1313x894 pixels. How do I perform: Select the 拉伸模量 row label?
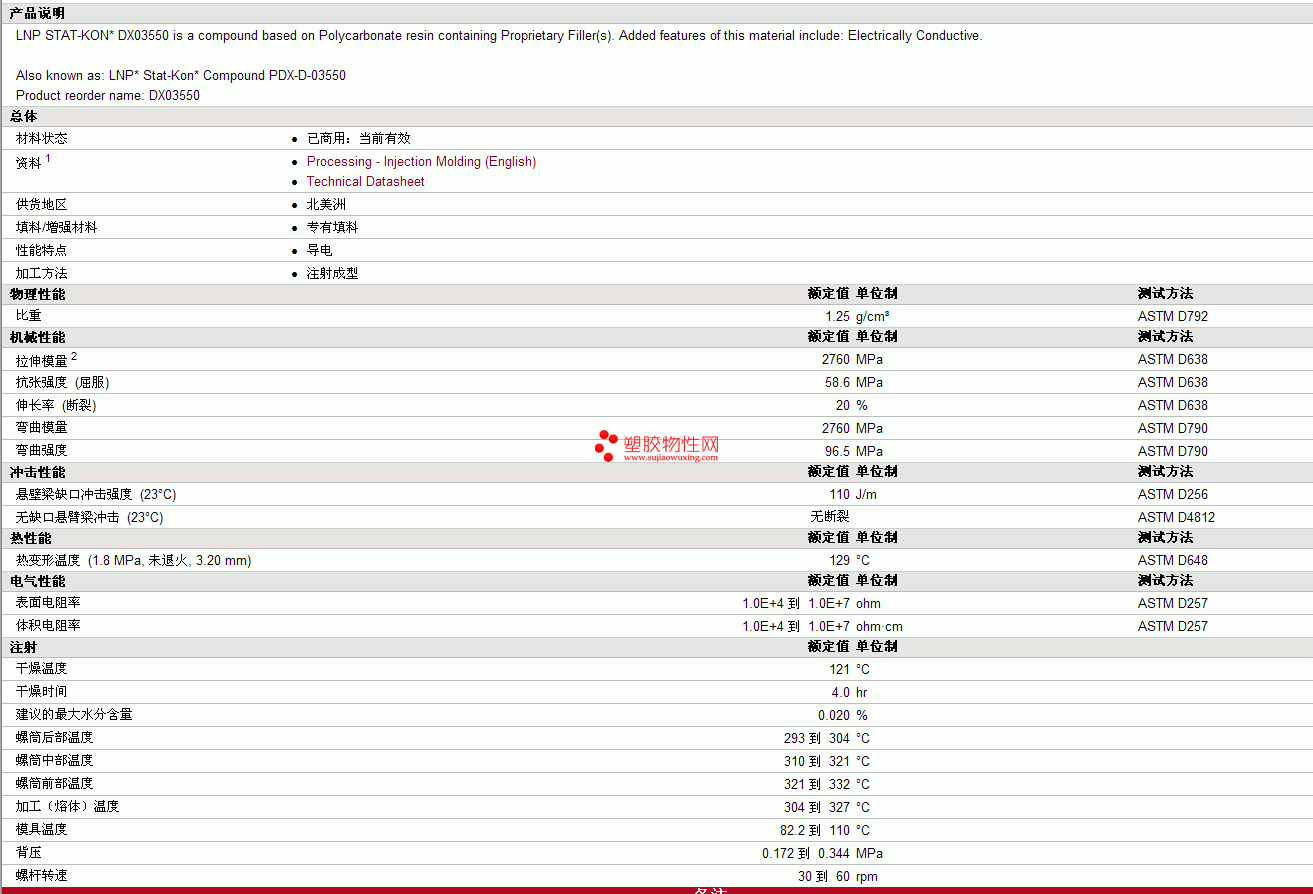[x=42, y=360]
